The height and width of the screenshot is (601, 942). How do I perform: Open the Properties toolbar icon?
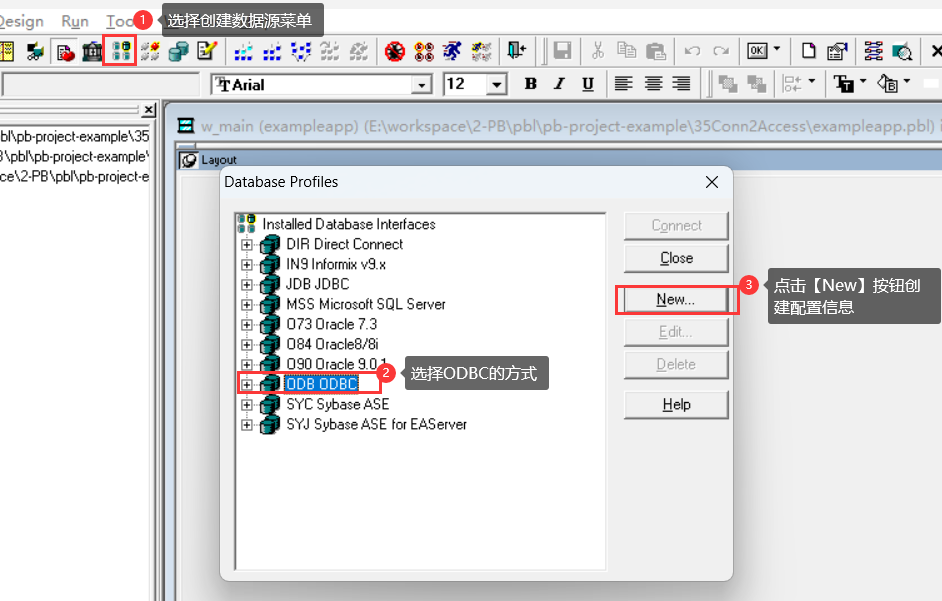pos(837,51)
